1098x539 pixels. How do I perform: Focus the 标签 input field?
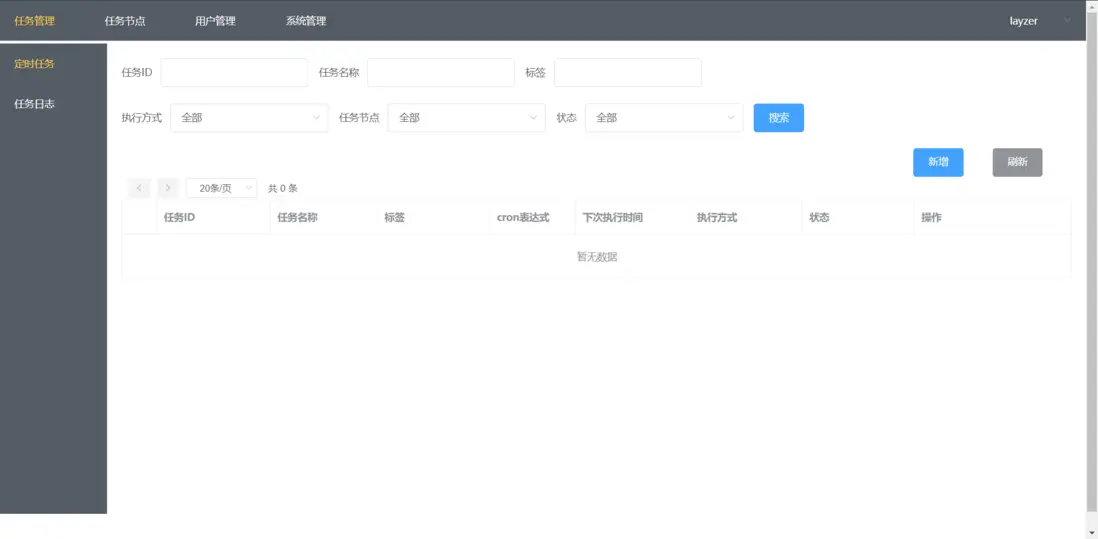pos(627,72)
